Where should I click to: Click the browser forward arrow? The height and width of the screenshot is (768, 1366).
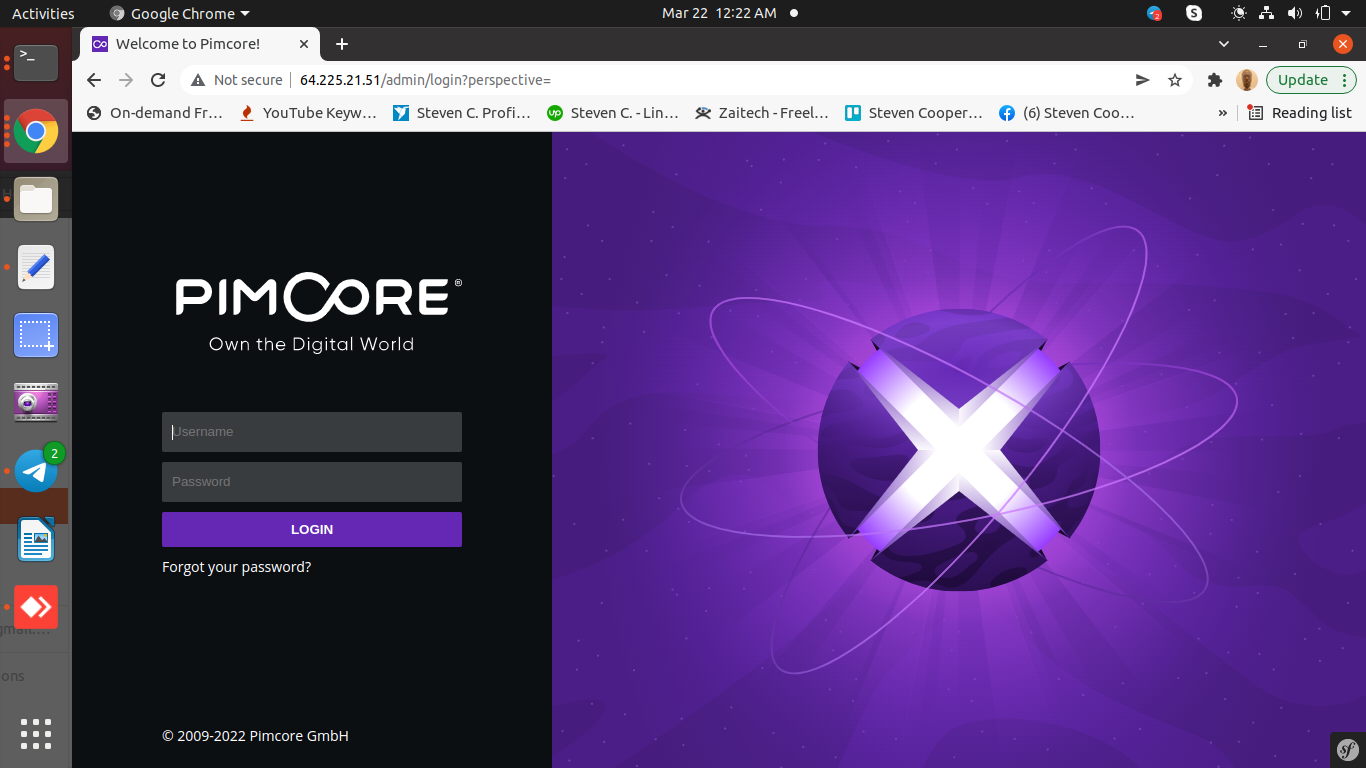pyautogui.click(x=126, y=80)
